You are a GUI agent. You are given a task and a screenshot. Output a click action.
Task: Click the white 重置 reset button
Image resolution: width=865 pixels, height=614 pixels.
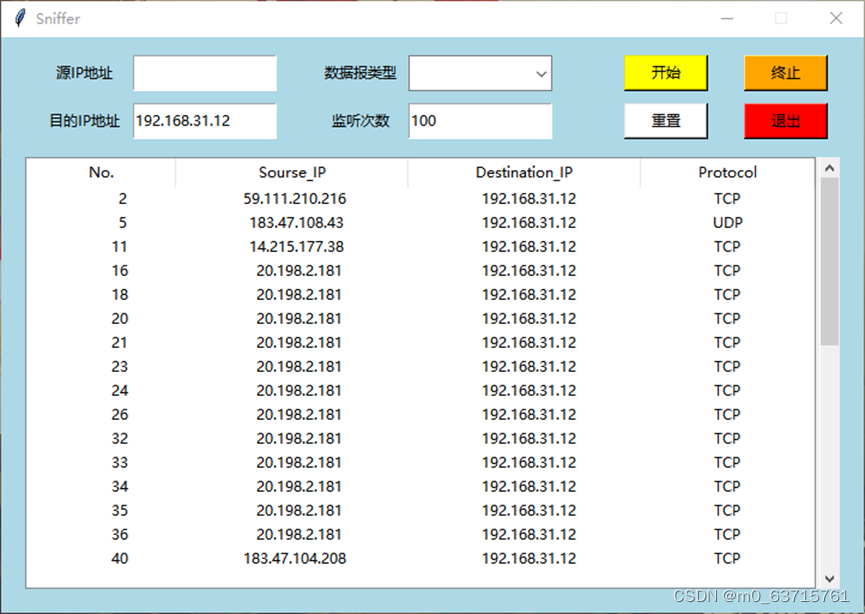(x=665, y=121)
